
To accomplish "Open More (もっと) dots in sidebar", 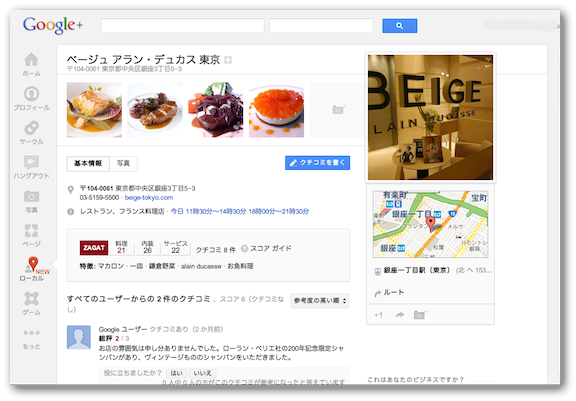I will pos(32,333).
